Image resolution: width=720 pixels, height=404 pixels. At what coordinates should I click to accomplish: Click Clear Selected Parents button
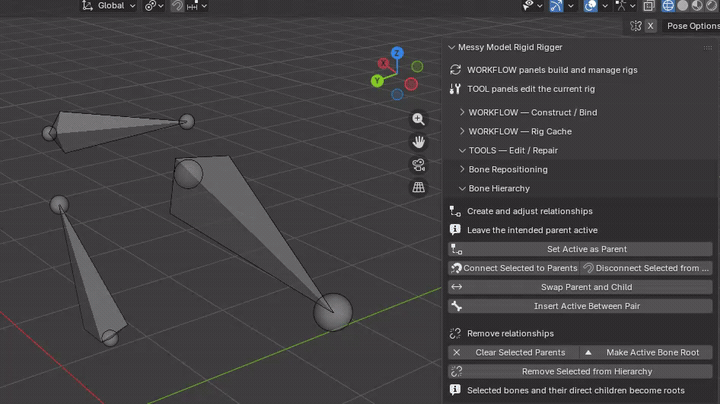[x=514, y=353]
